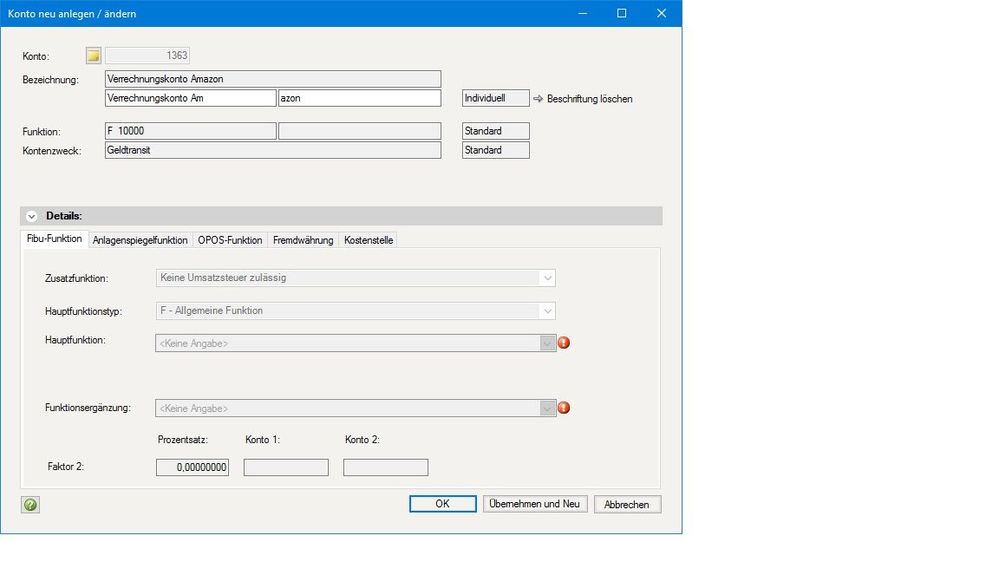Click the Standard button in Funktion row
The image size is (999, 562).
(496, 131)
